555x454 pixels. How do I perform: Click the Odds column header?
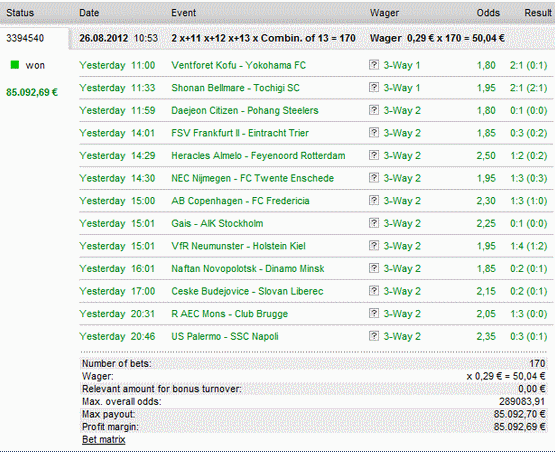(488, 13)
